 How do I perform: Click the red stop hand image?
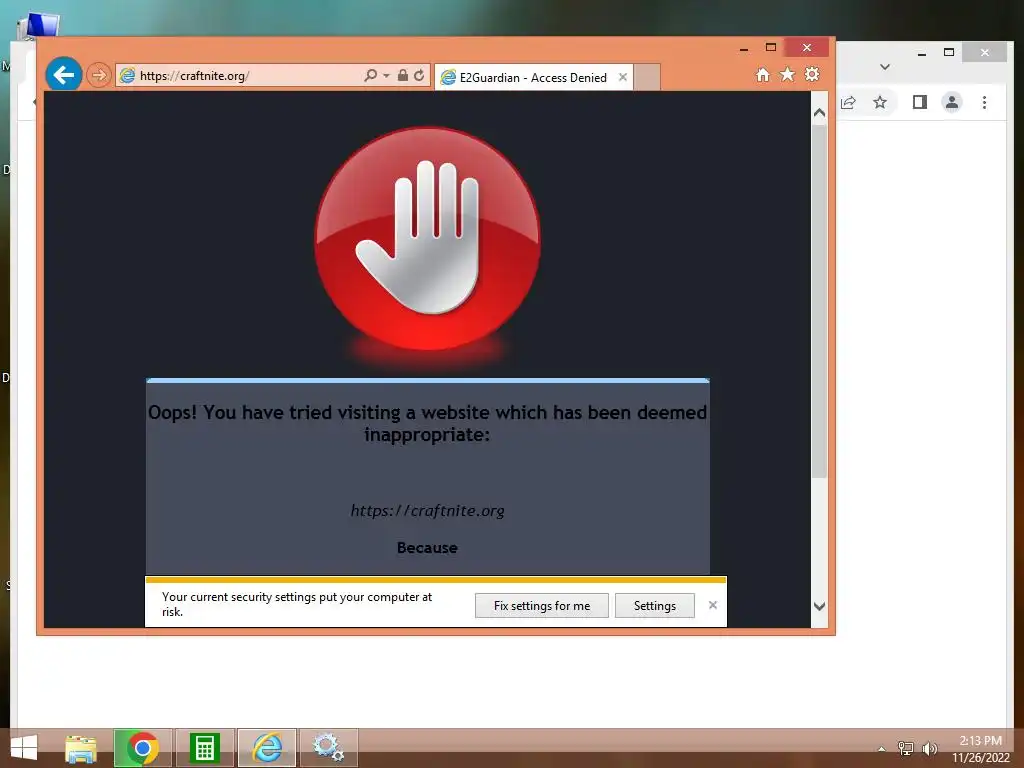coord(428,239)
